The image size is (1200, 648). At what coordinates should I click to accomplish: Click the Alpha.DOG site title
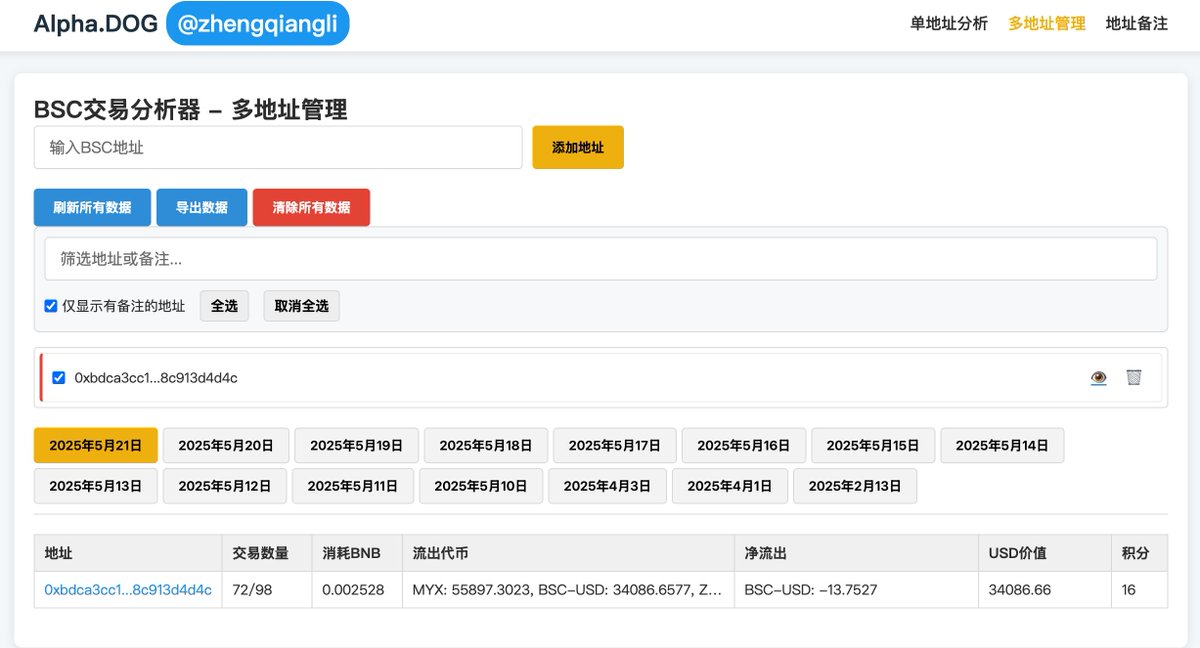(x=96, y=23)
